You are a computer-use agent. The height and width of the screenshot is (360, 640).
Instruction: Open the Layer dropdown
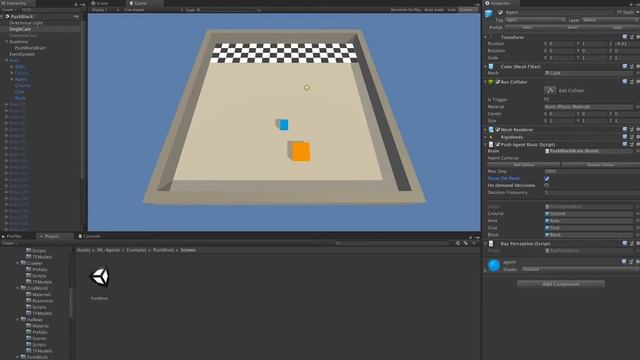point(610,20)
